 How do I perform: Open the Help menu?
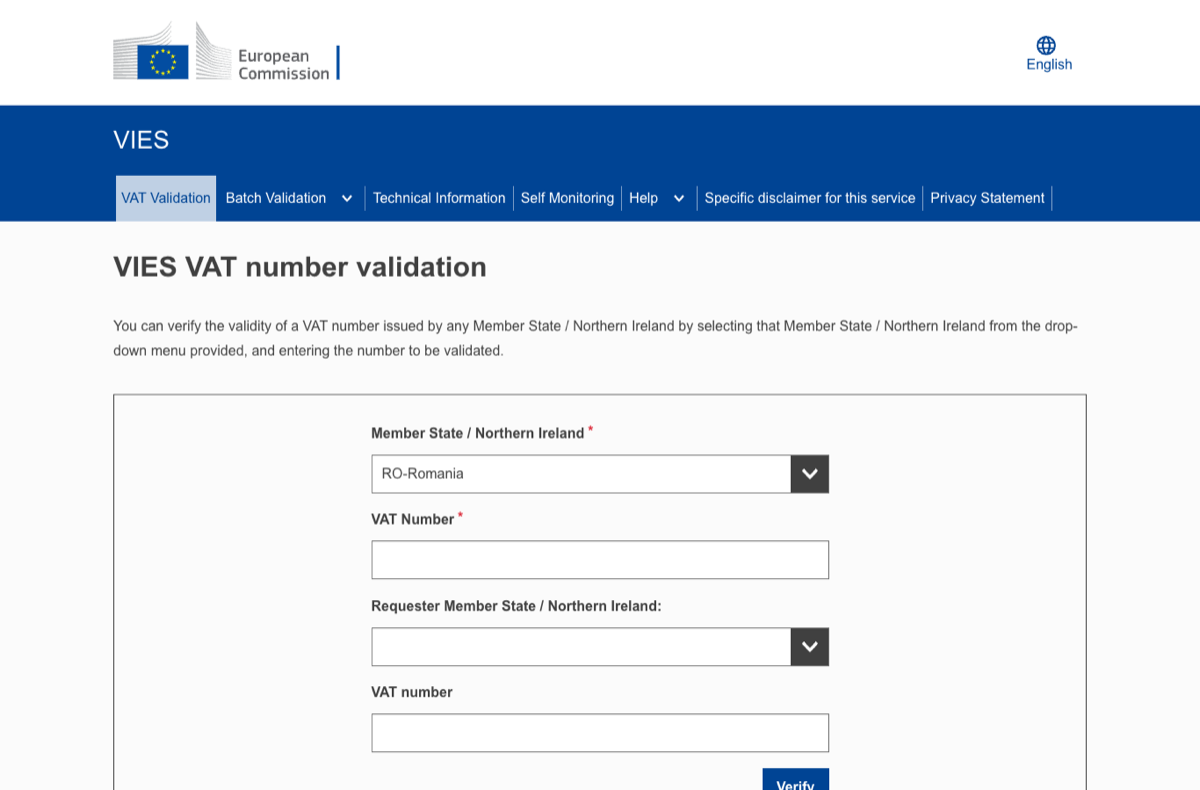tap(643, 198)
